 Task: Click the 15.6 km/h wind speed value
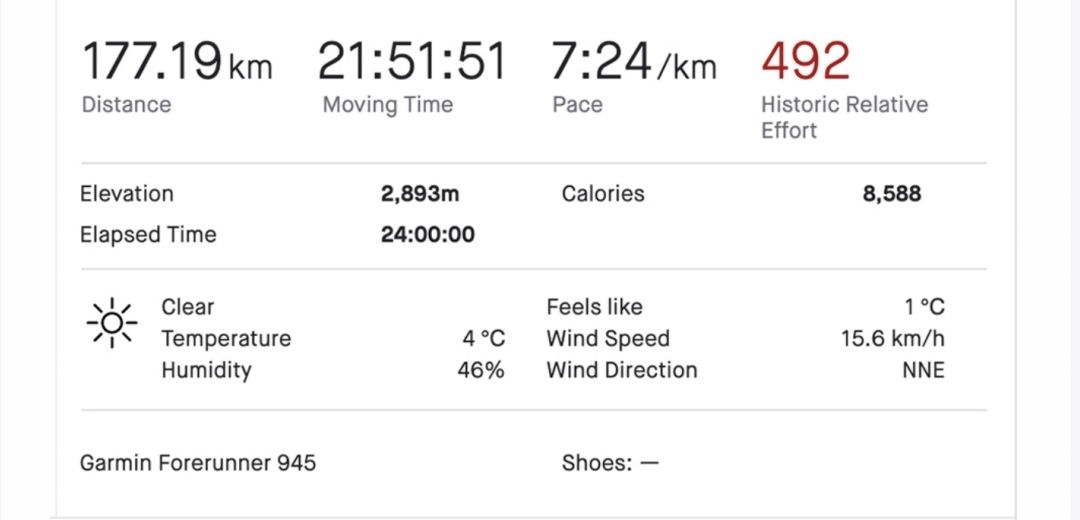[893, 339]
